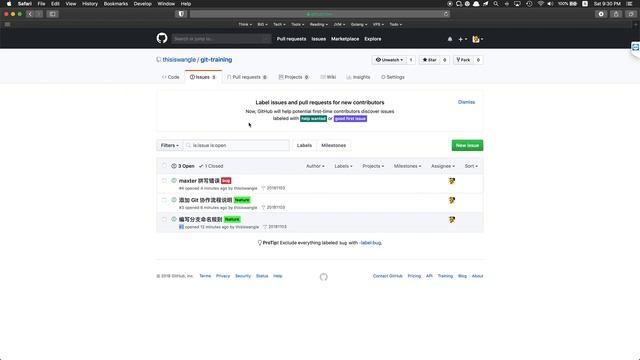Image resolution: width=640 pixels, height=360 pixels.
Task: Click the assignee avatar on the Git 协作流程 issue
Action: (451, 200)
